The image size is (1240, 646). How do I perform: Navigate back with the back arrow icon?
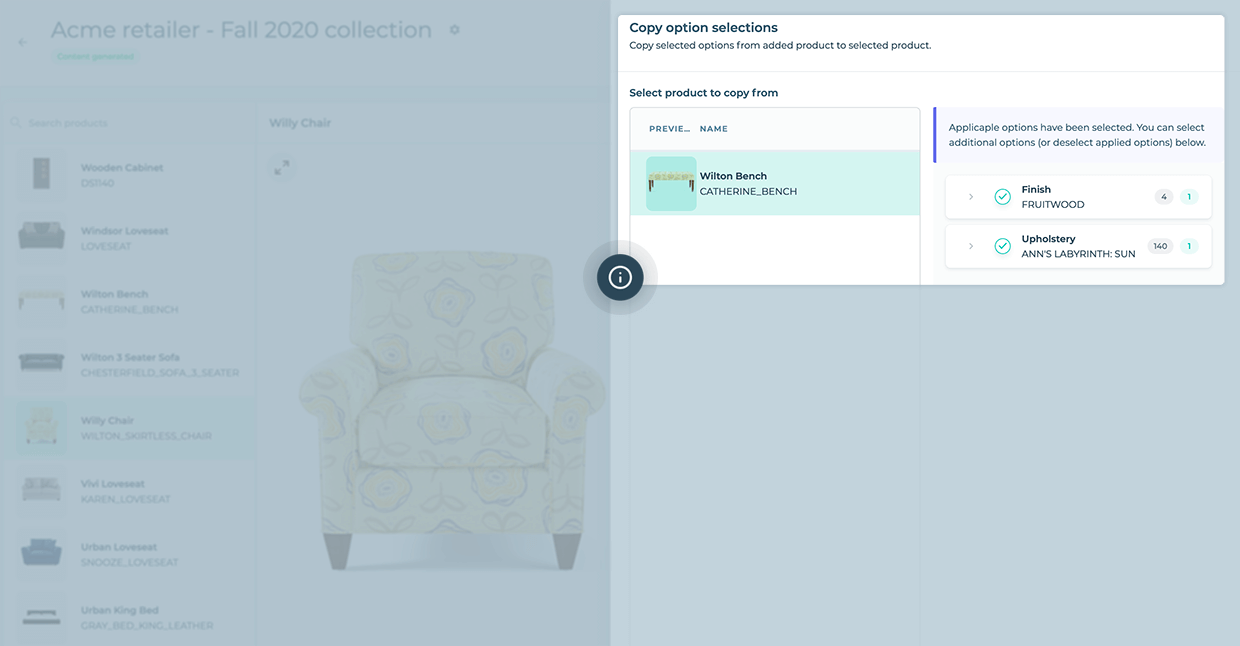coord(21,40)
